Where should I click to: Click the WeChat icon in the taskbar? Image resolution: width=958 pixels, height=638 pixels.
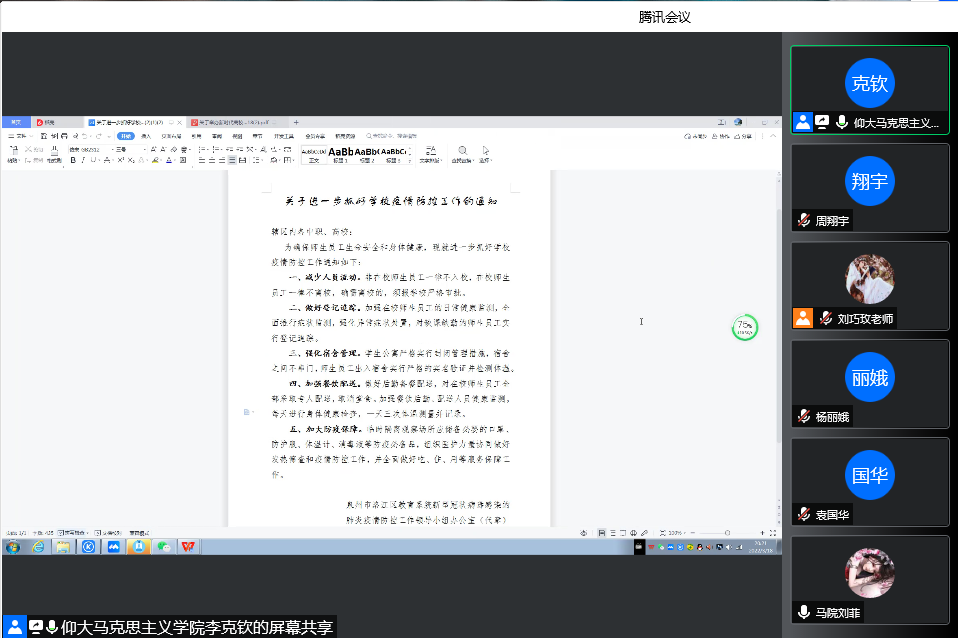pos(162,547)
